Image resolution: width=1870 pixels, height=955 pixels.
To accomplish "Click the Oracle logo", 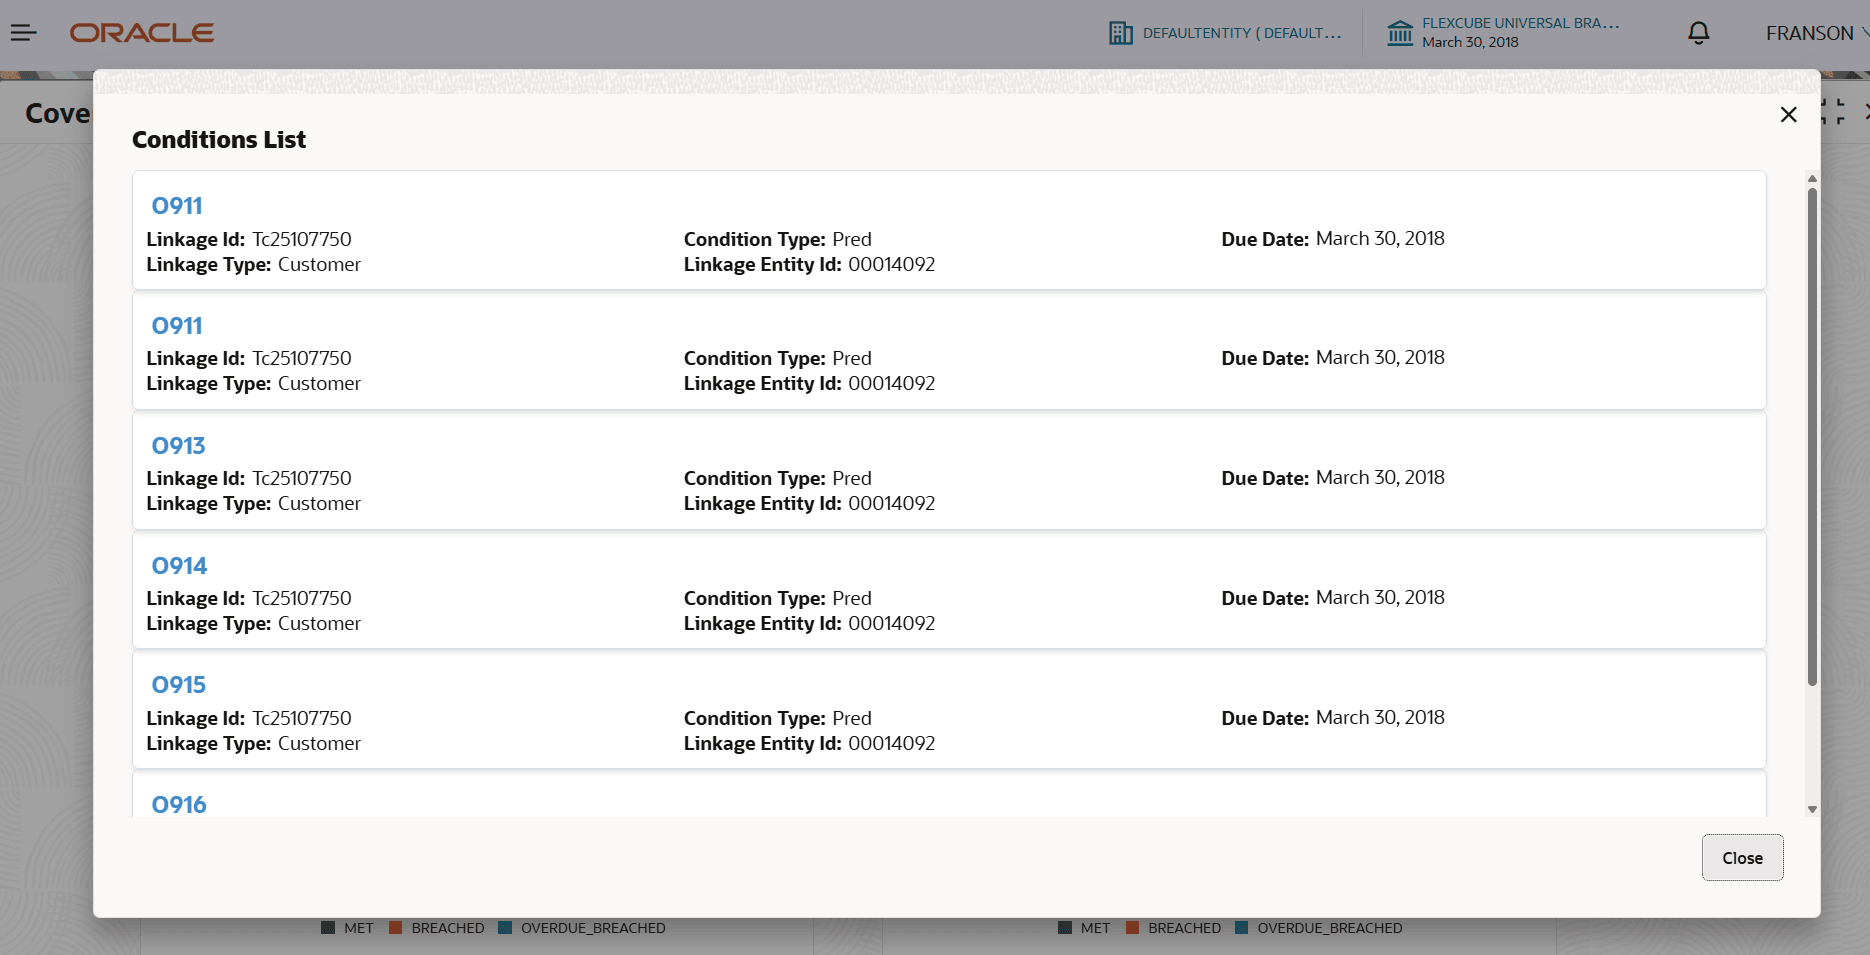I will 142,33.
